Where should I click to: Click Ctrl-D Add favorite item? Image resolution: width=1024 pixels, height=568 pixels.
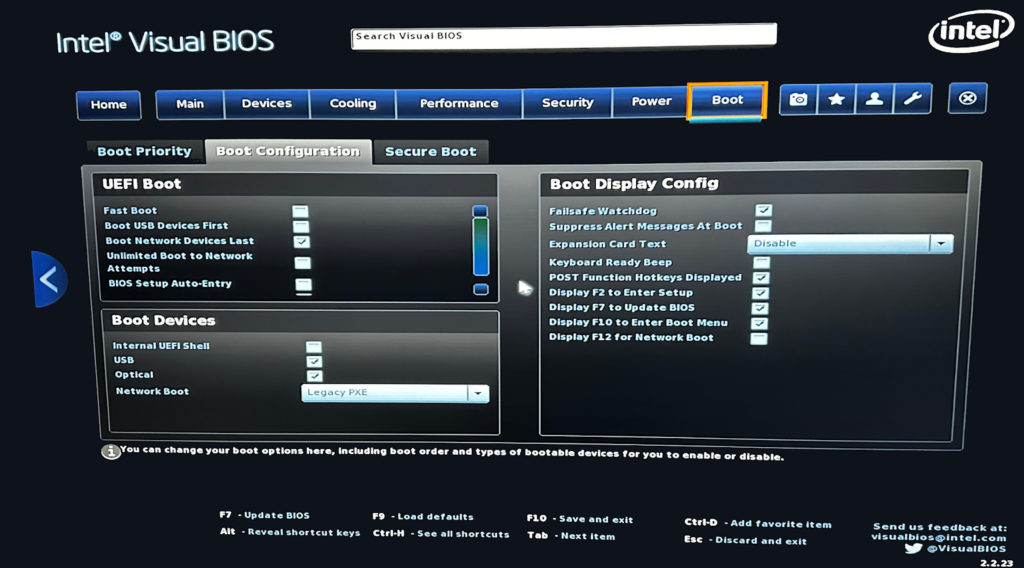(758, 524)
